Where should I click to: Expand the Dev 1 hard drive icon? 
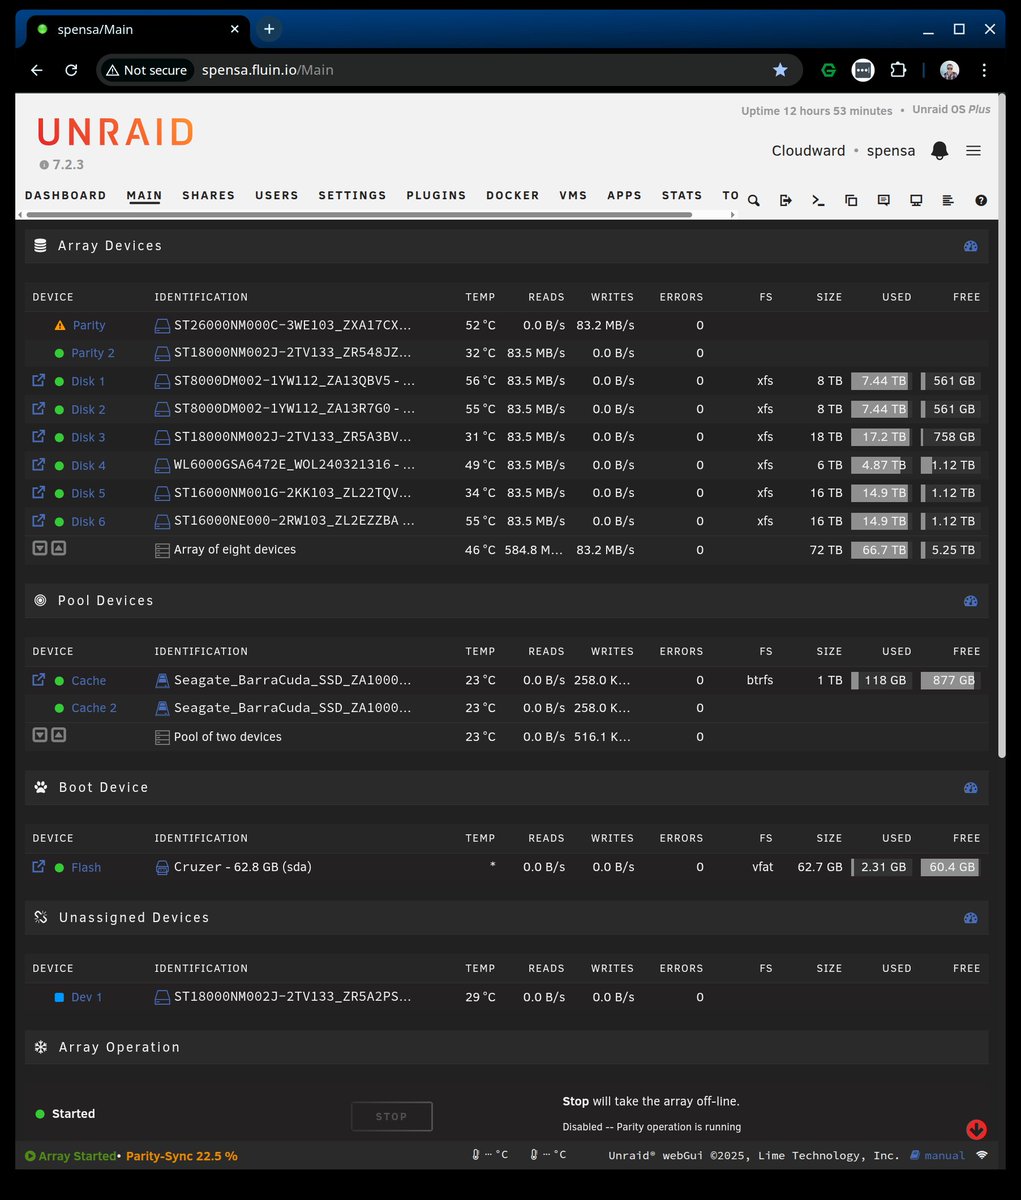coord(163,997)
